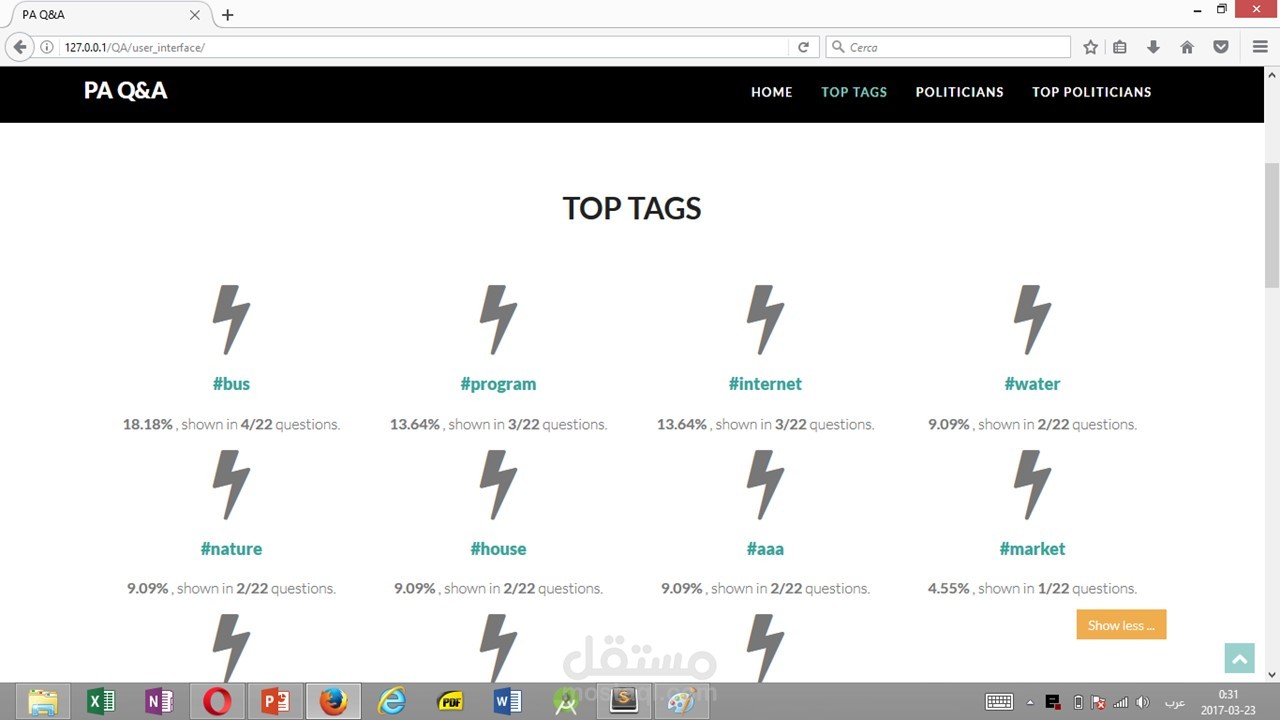Viewport: 1280px width, 720px height.
Task: Save page to Pocket icon
Action: coord(1221,47)
